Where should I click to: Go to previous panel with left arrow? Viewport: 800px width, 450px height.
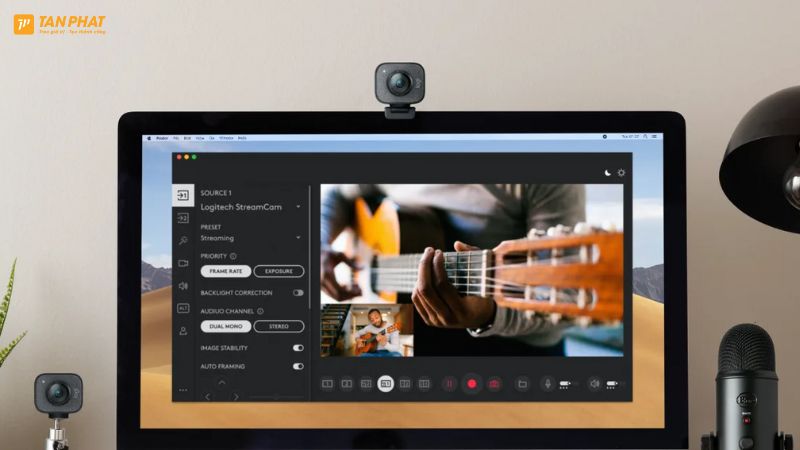click(208, 396)
